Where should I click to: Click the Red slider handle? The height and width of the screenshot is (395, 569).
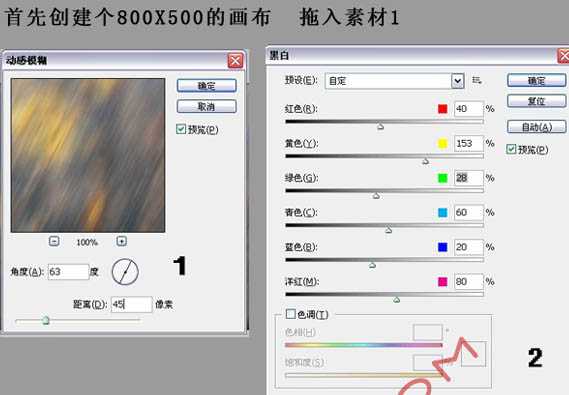click(380, 126)
